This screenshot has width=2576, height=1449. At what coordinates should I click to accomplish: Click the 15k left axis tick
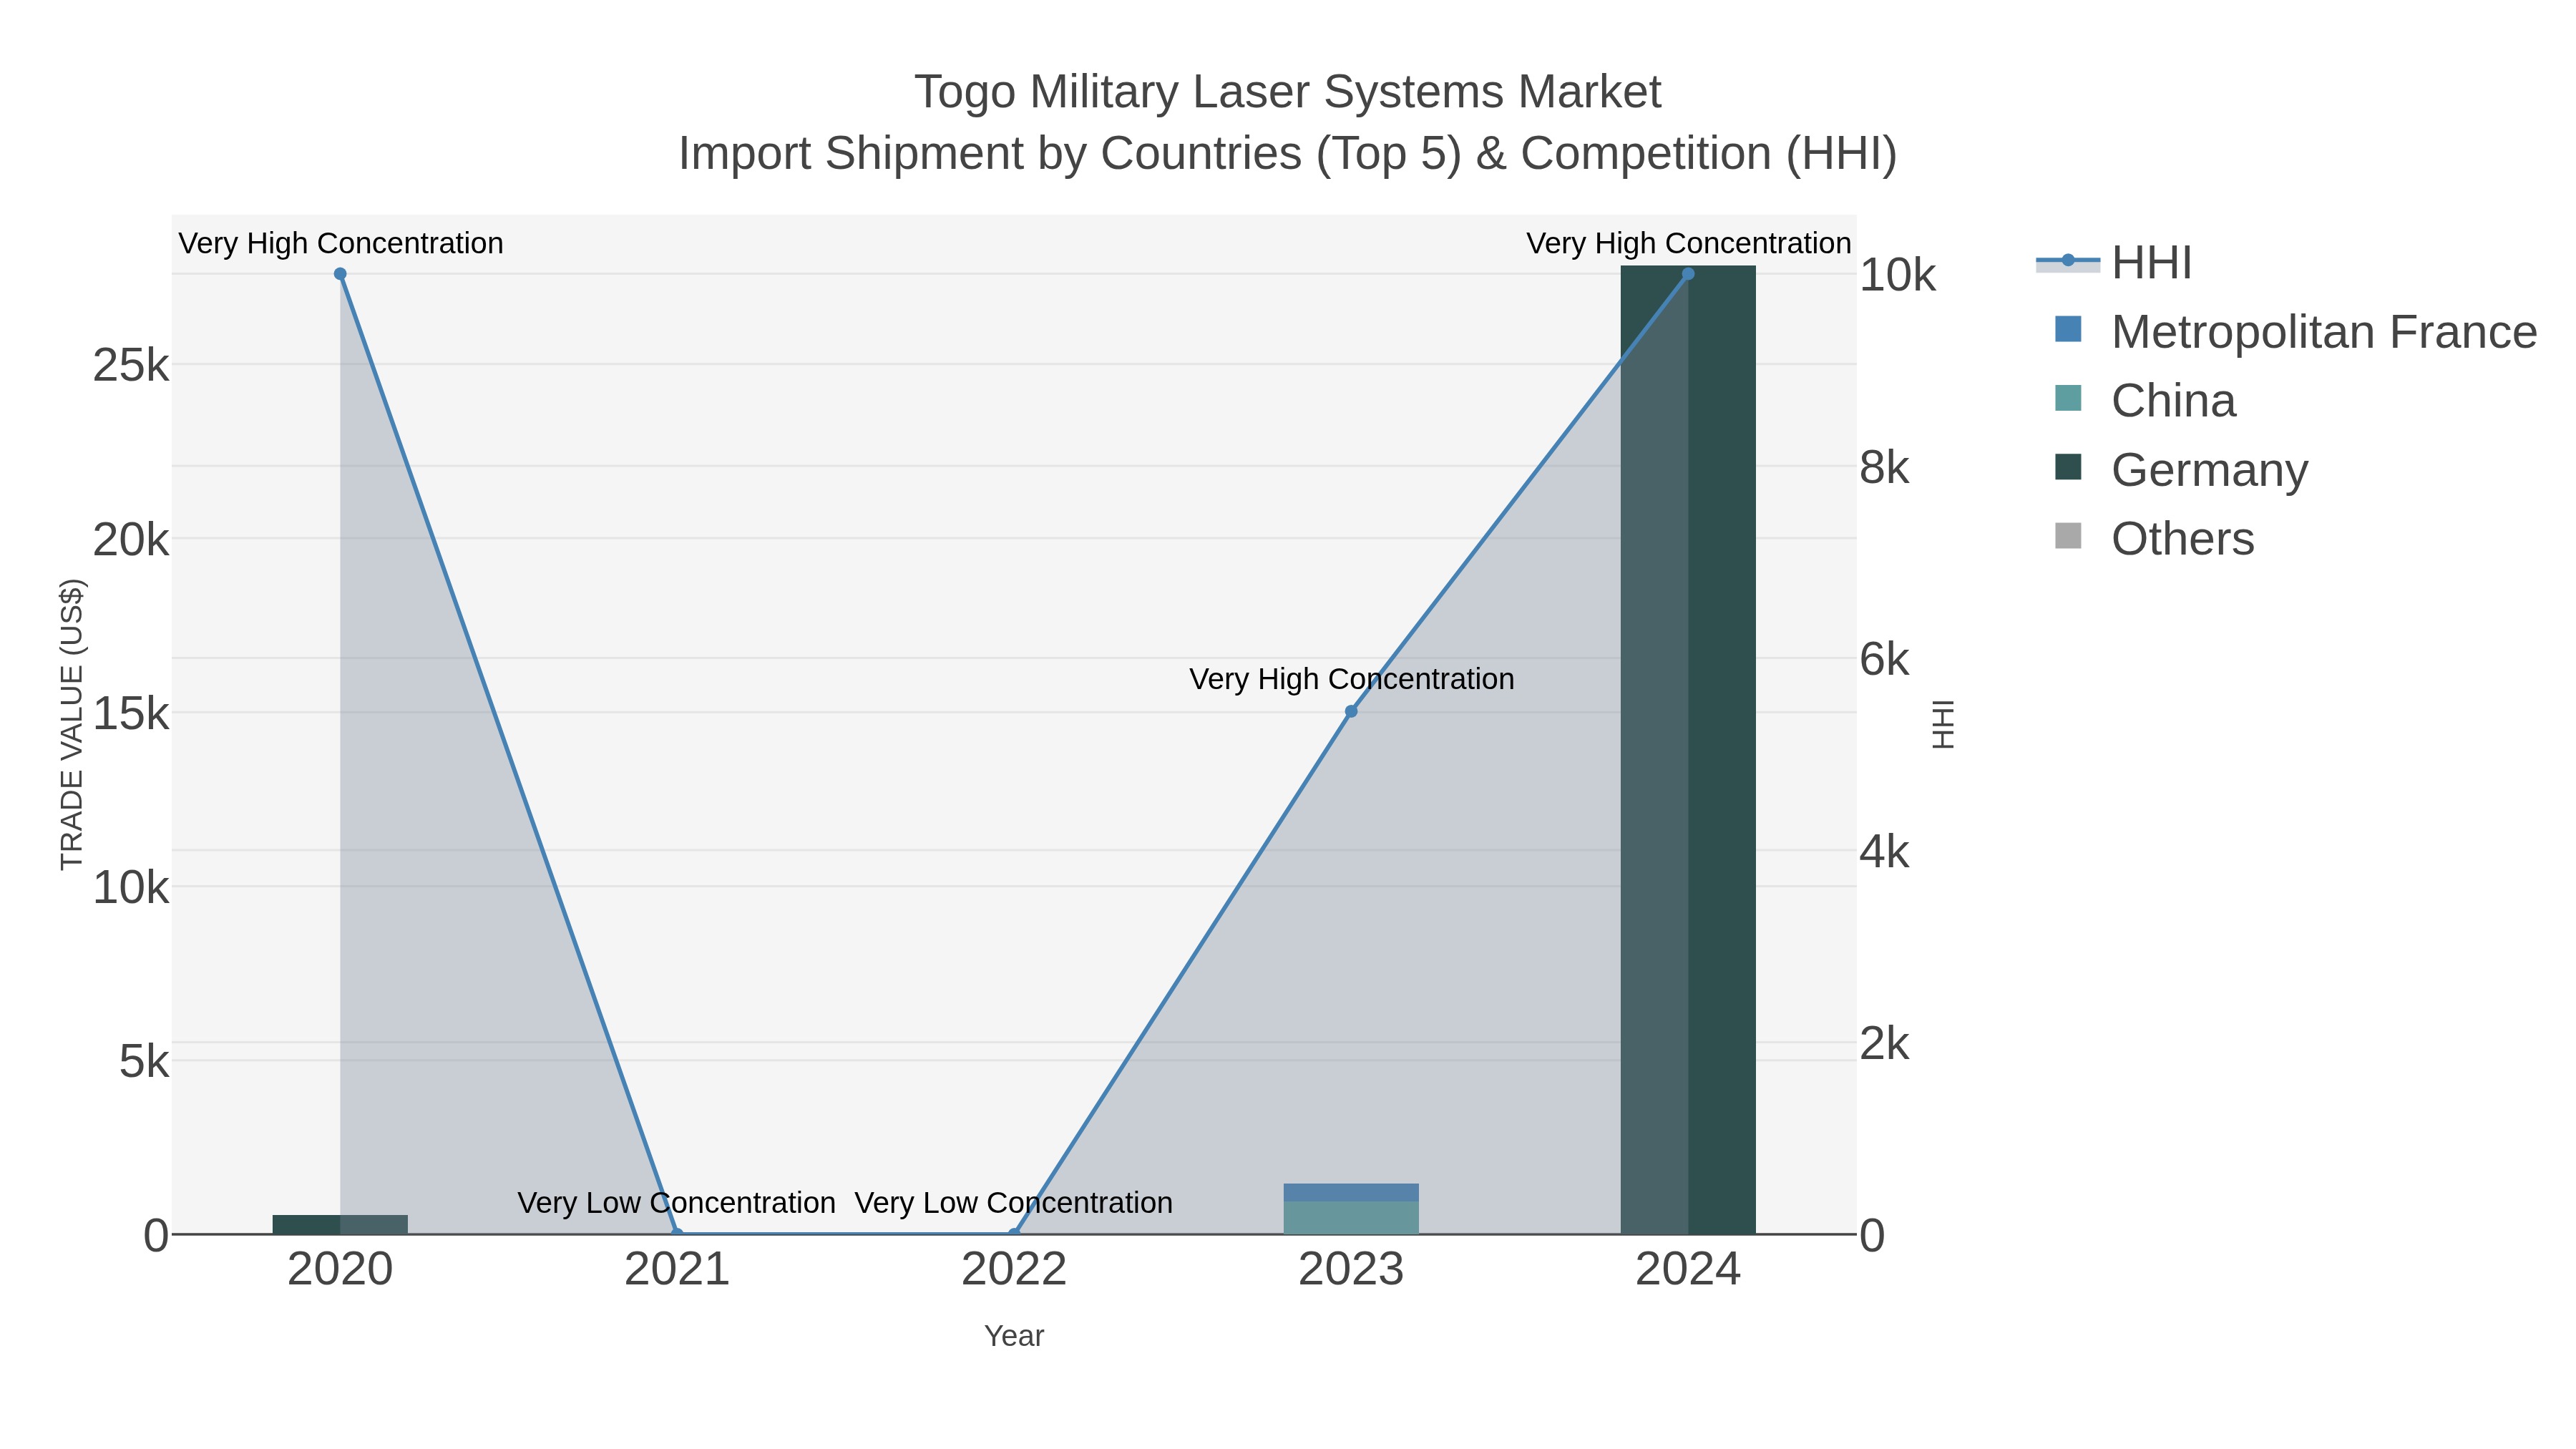pos(131,714)
